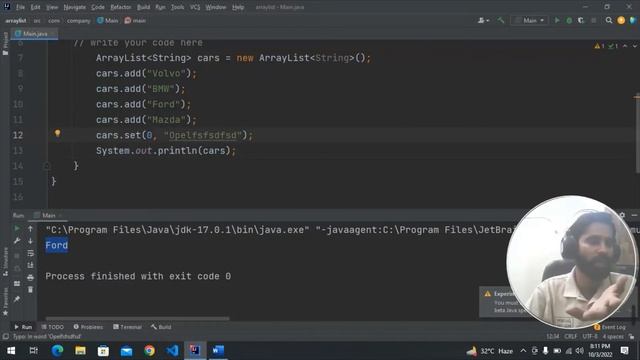
Task: Show quick-fix bulb on line 12
Action: pos(58,133)
